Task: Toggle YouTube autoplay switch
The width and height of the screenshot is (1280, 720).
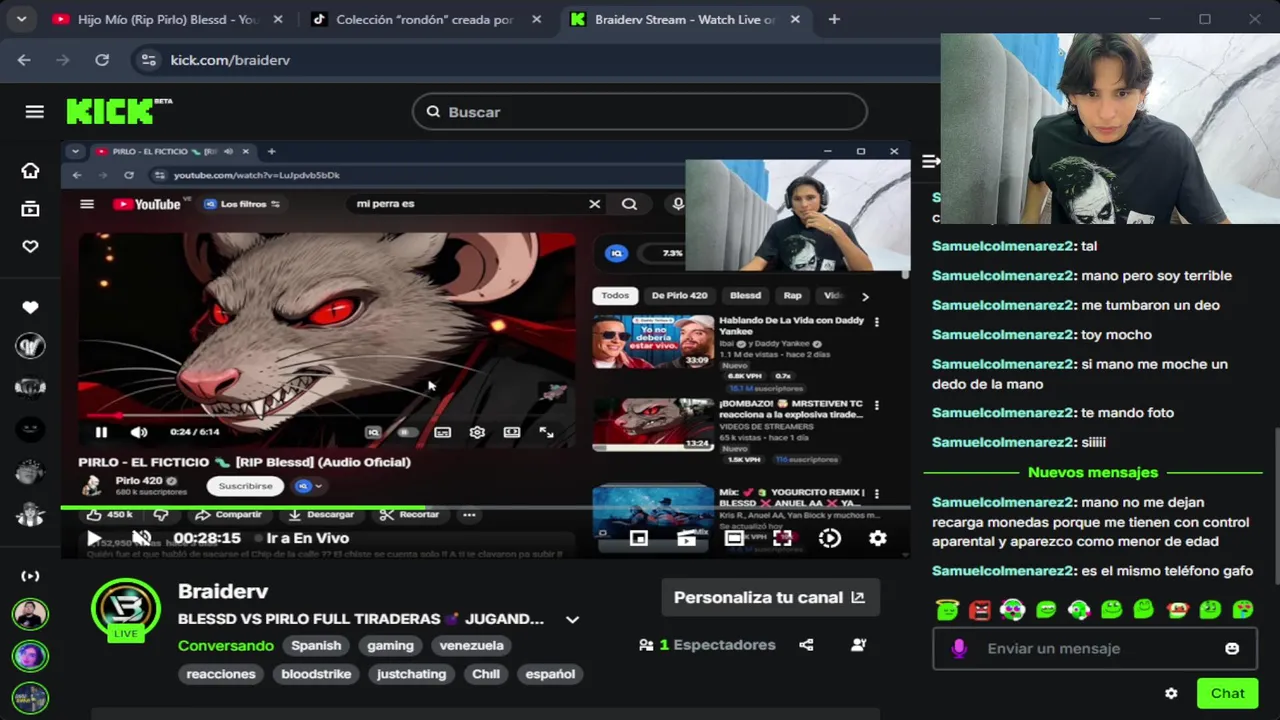Action: pos(406,432)
